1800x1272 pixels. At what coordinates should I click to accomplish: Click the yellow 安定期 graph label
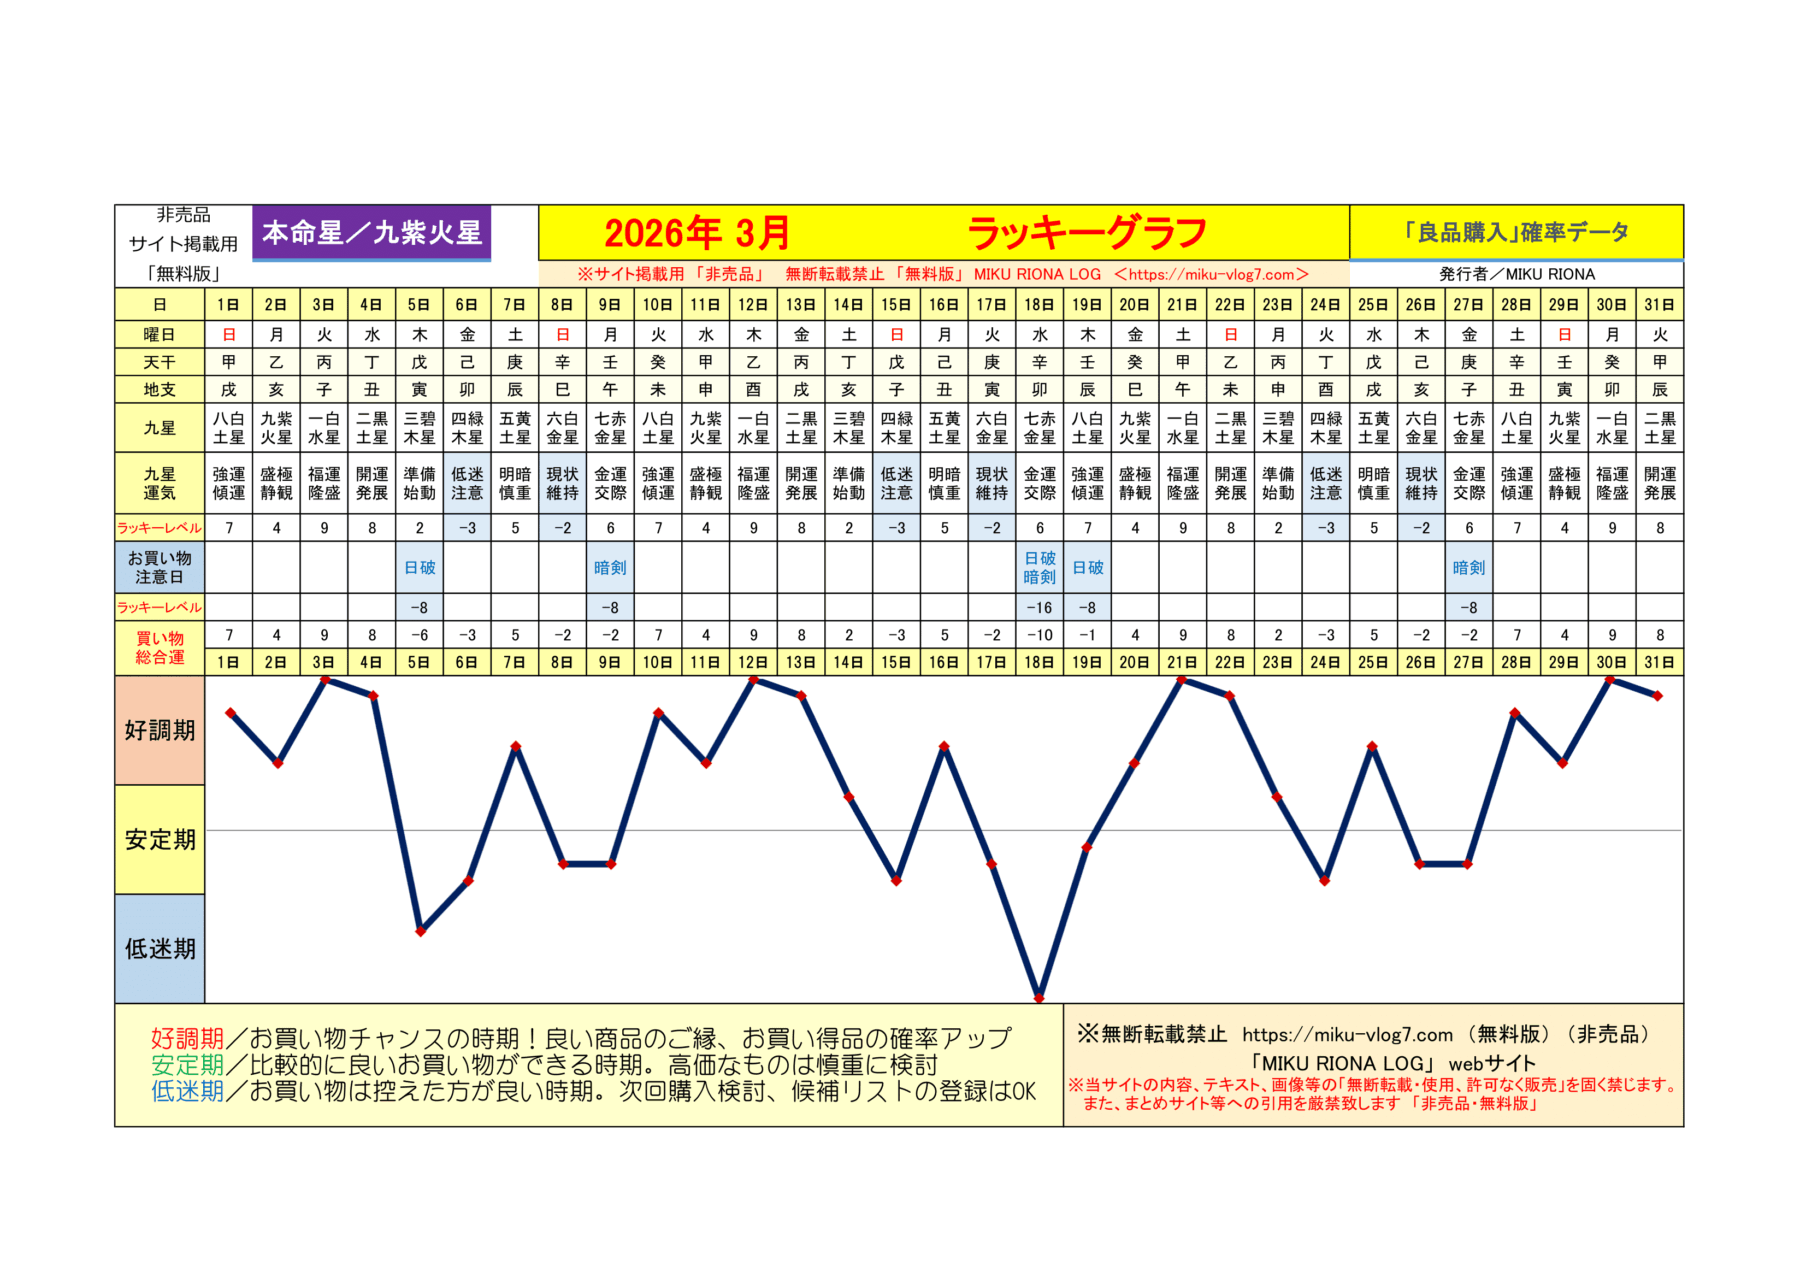[x=160, y=839]
